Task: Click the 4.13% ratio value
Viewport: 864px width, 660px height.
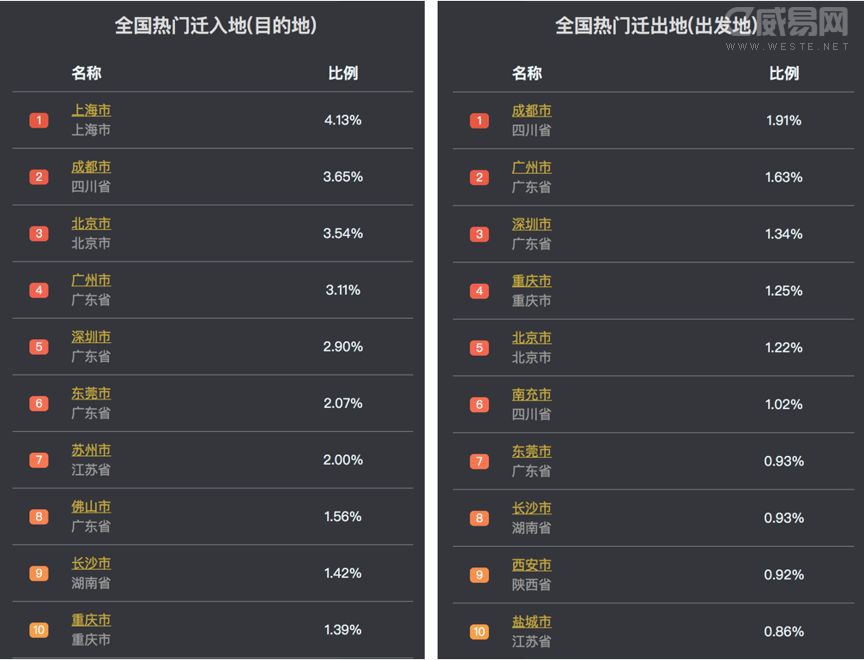Action: pyautogui.click(x=343, y=120)
